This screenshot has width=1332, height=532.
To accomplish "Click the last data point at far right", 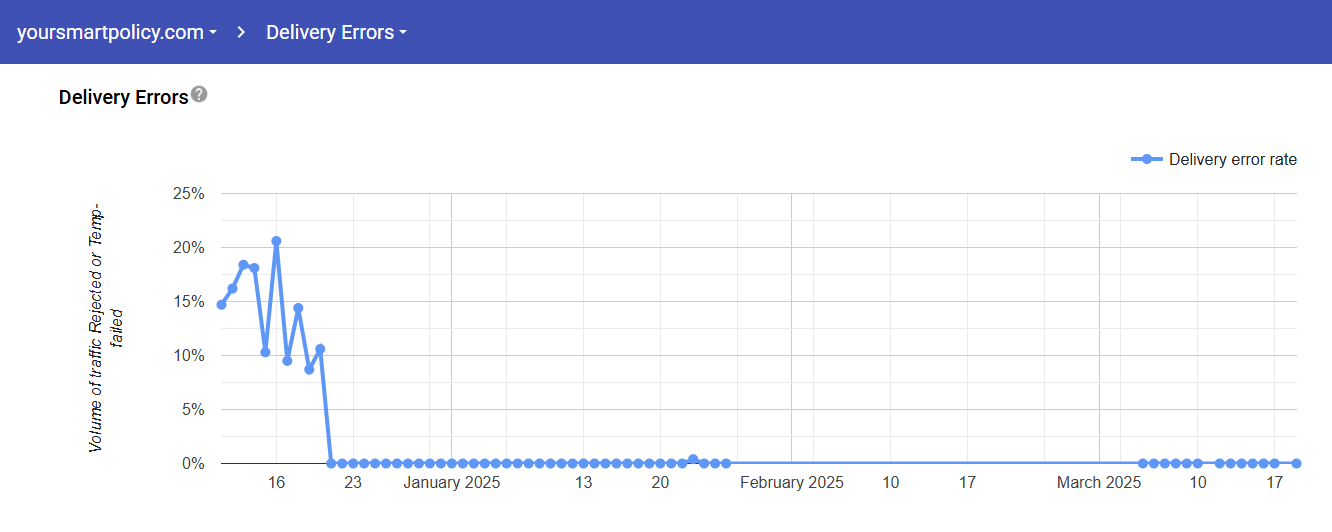I will [1296, 463].
